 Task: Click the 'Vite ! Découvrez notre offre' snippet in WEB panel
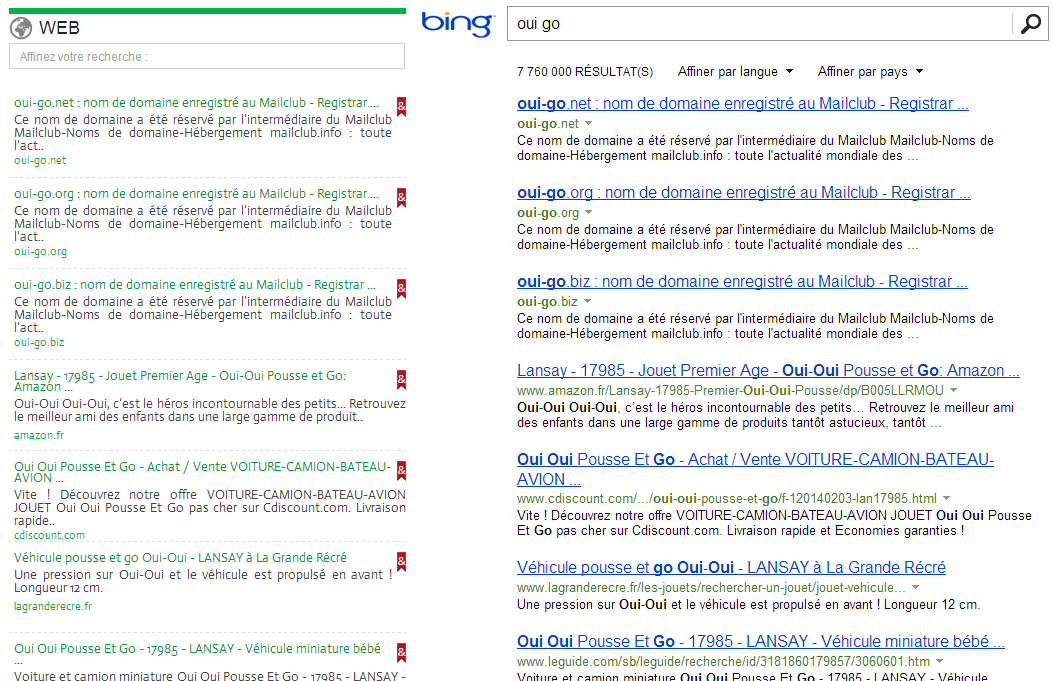pyautogui.click(x=210, y=508)
